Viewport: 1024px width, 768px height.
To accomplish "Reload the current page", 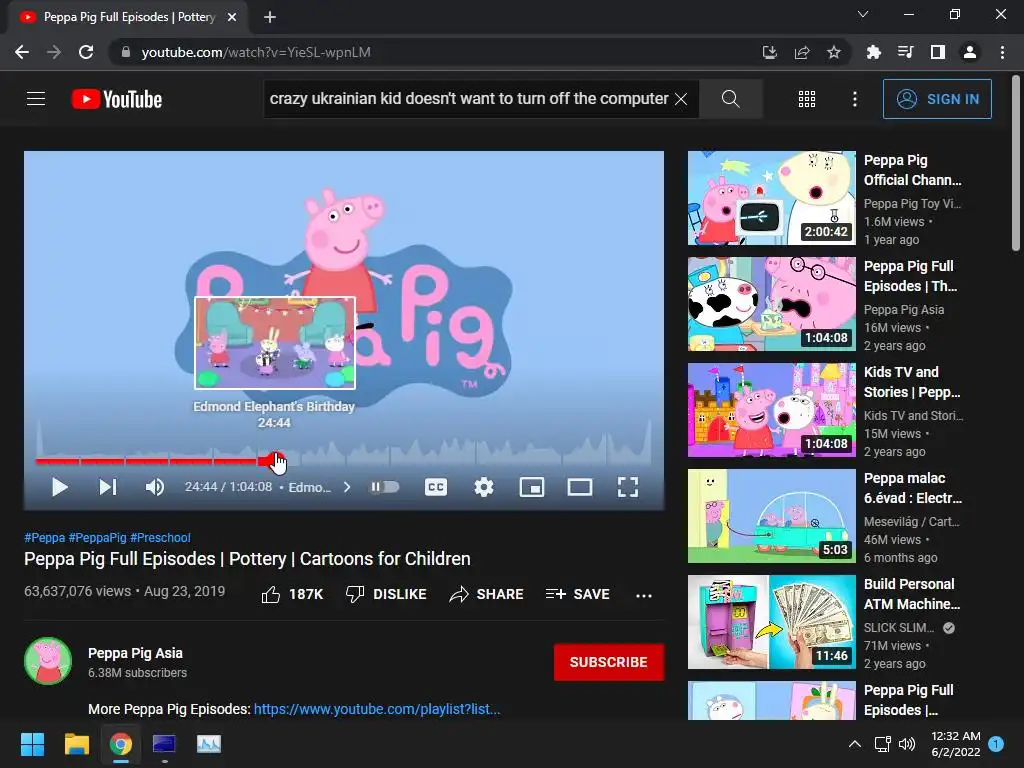I will point(86,52).
